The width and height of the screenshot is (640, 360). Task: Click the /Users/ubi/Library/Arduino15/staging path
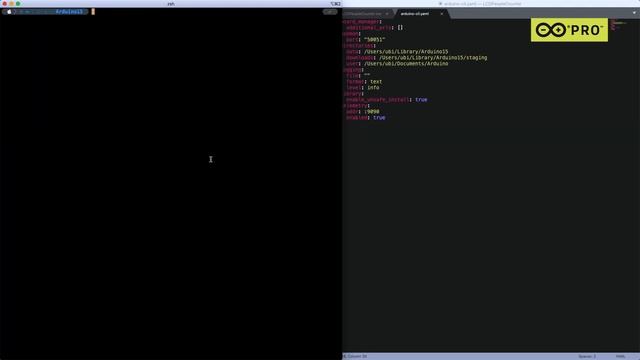433,58
